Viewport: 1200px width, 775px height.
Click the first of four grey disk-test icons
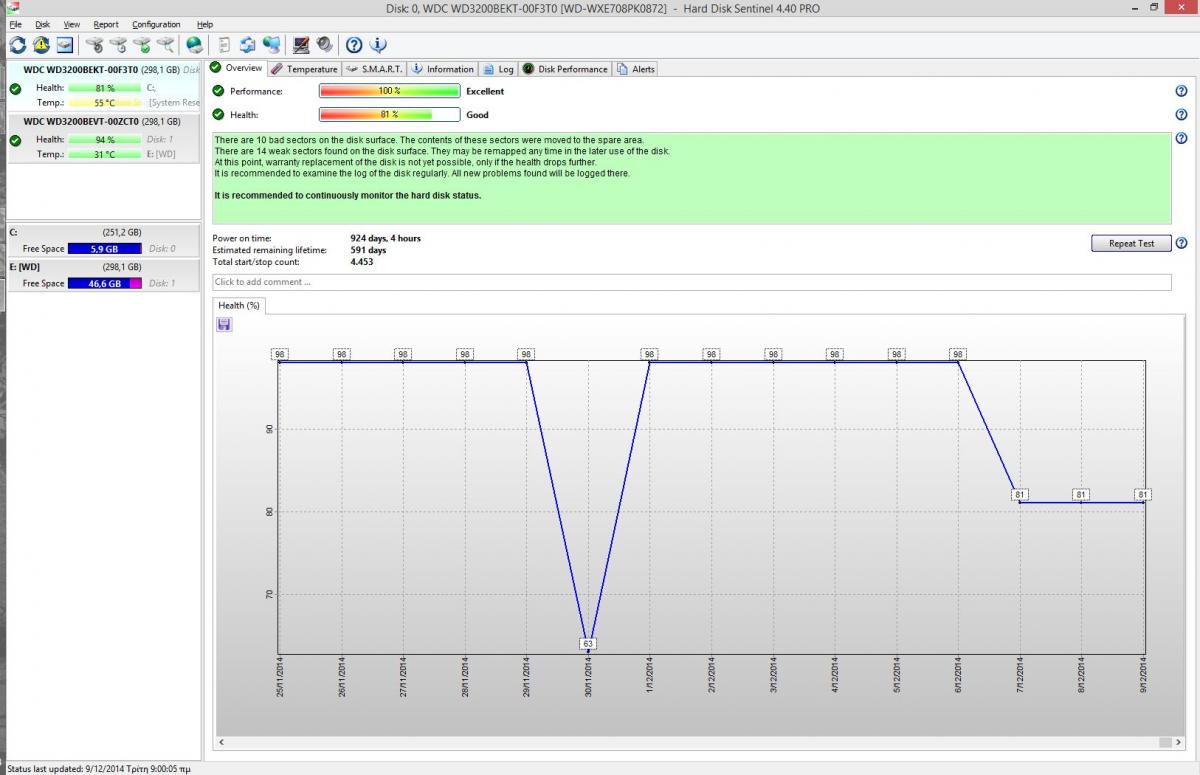pyautogui.click(x=95, y=45)
